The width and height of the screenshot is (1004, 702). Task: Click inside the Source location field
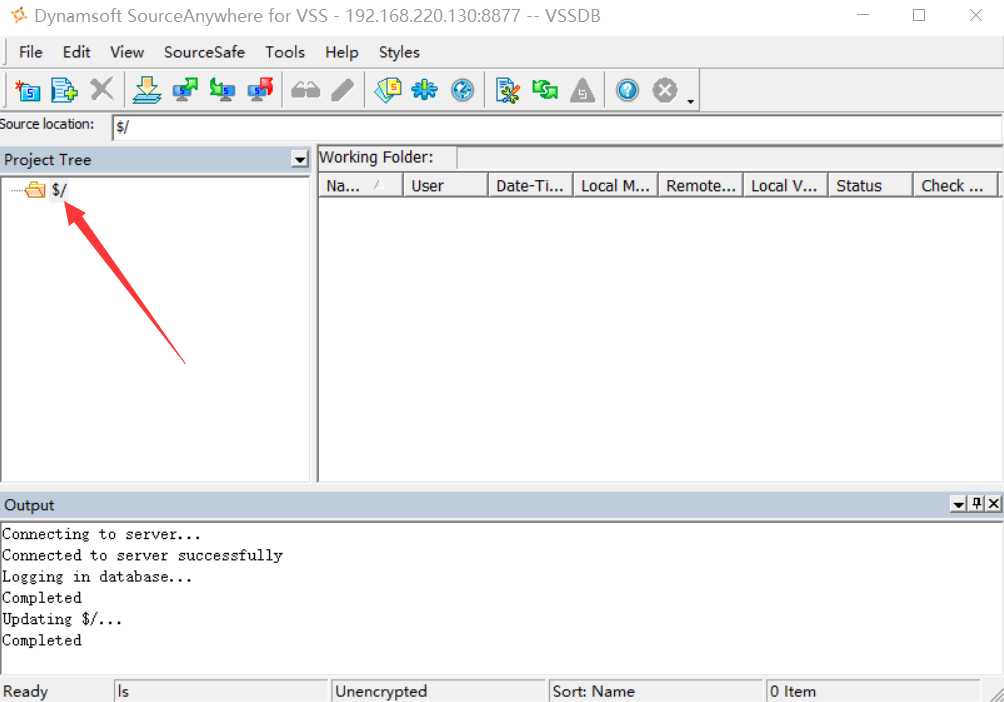[x=557, y=127]
